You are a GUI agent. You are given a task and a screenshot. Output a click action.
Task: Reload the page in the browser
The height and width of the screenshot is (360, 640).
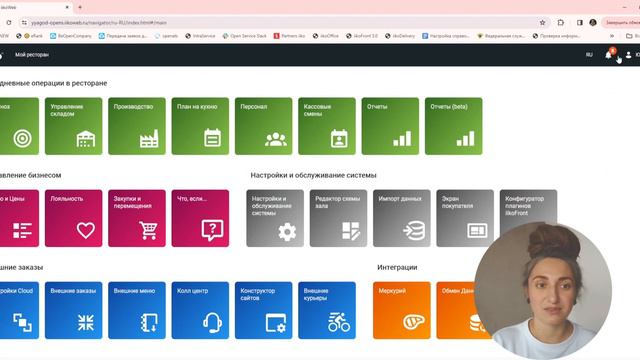pyautogui.click(x=9, y=23)
